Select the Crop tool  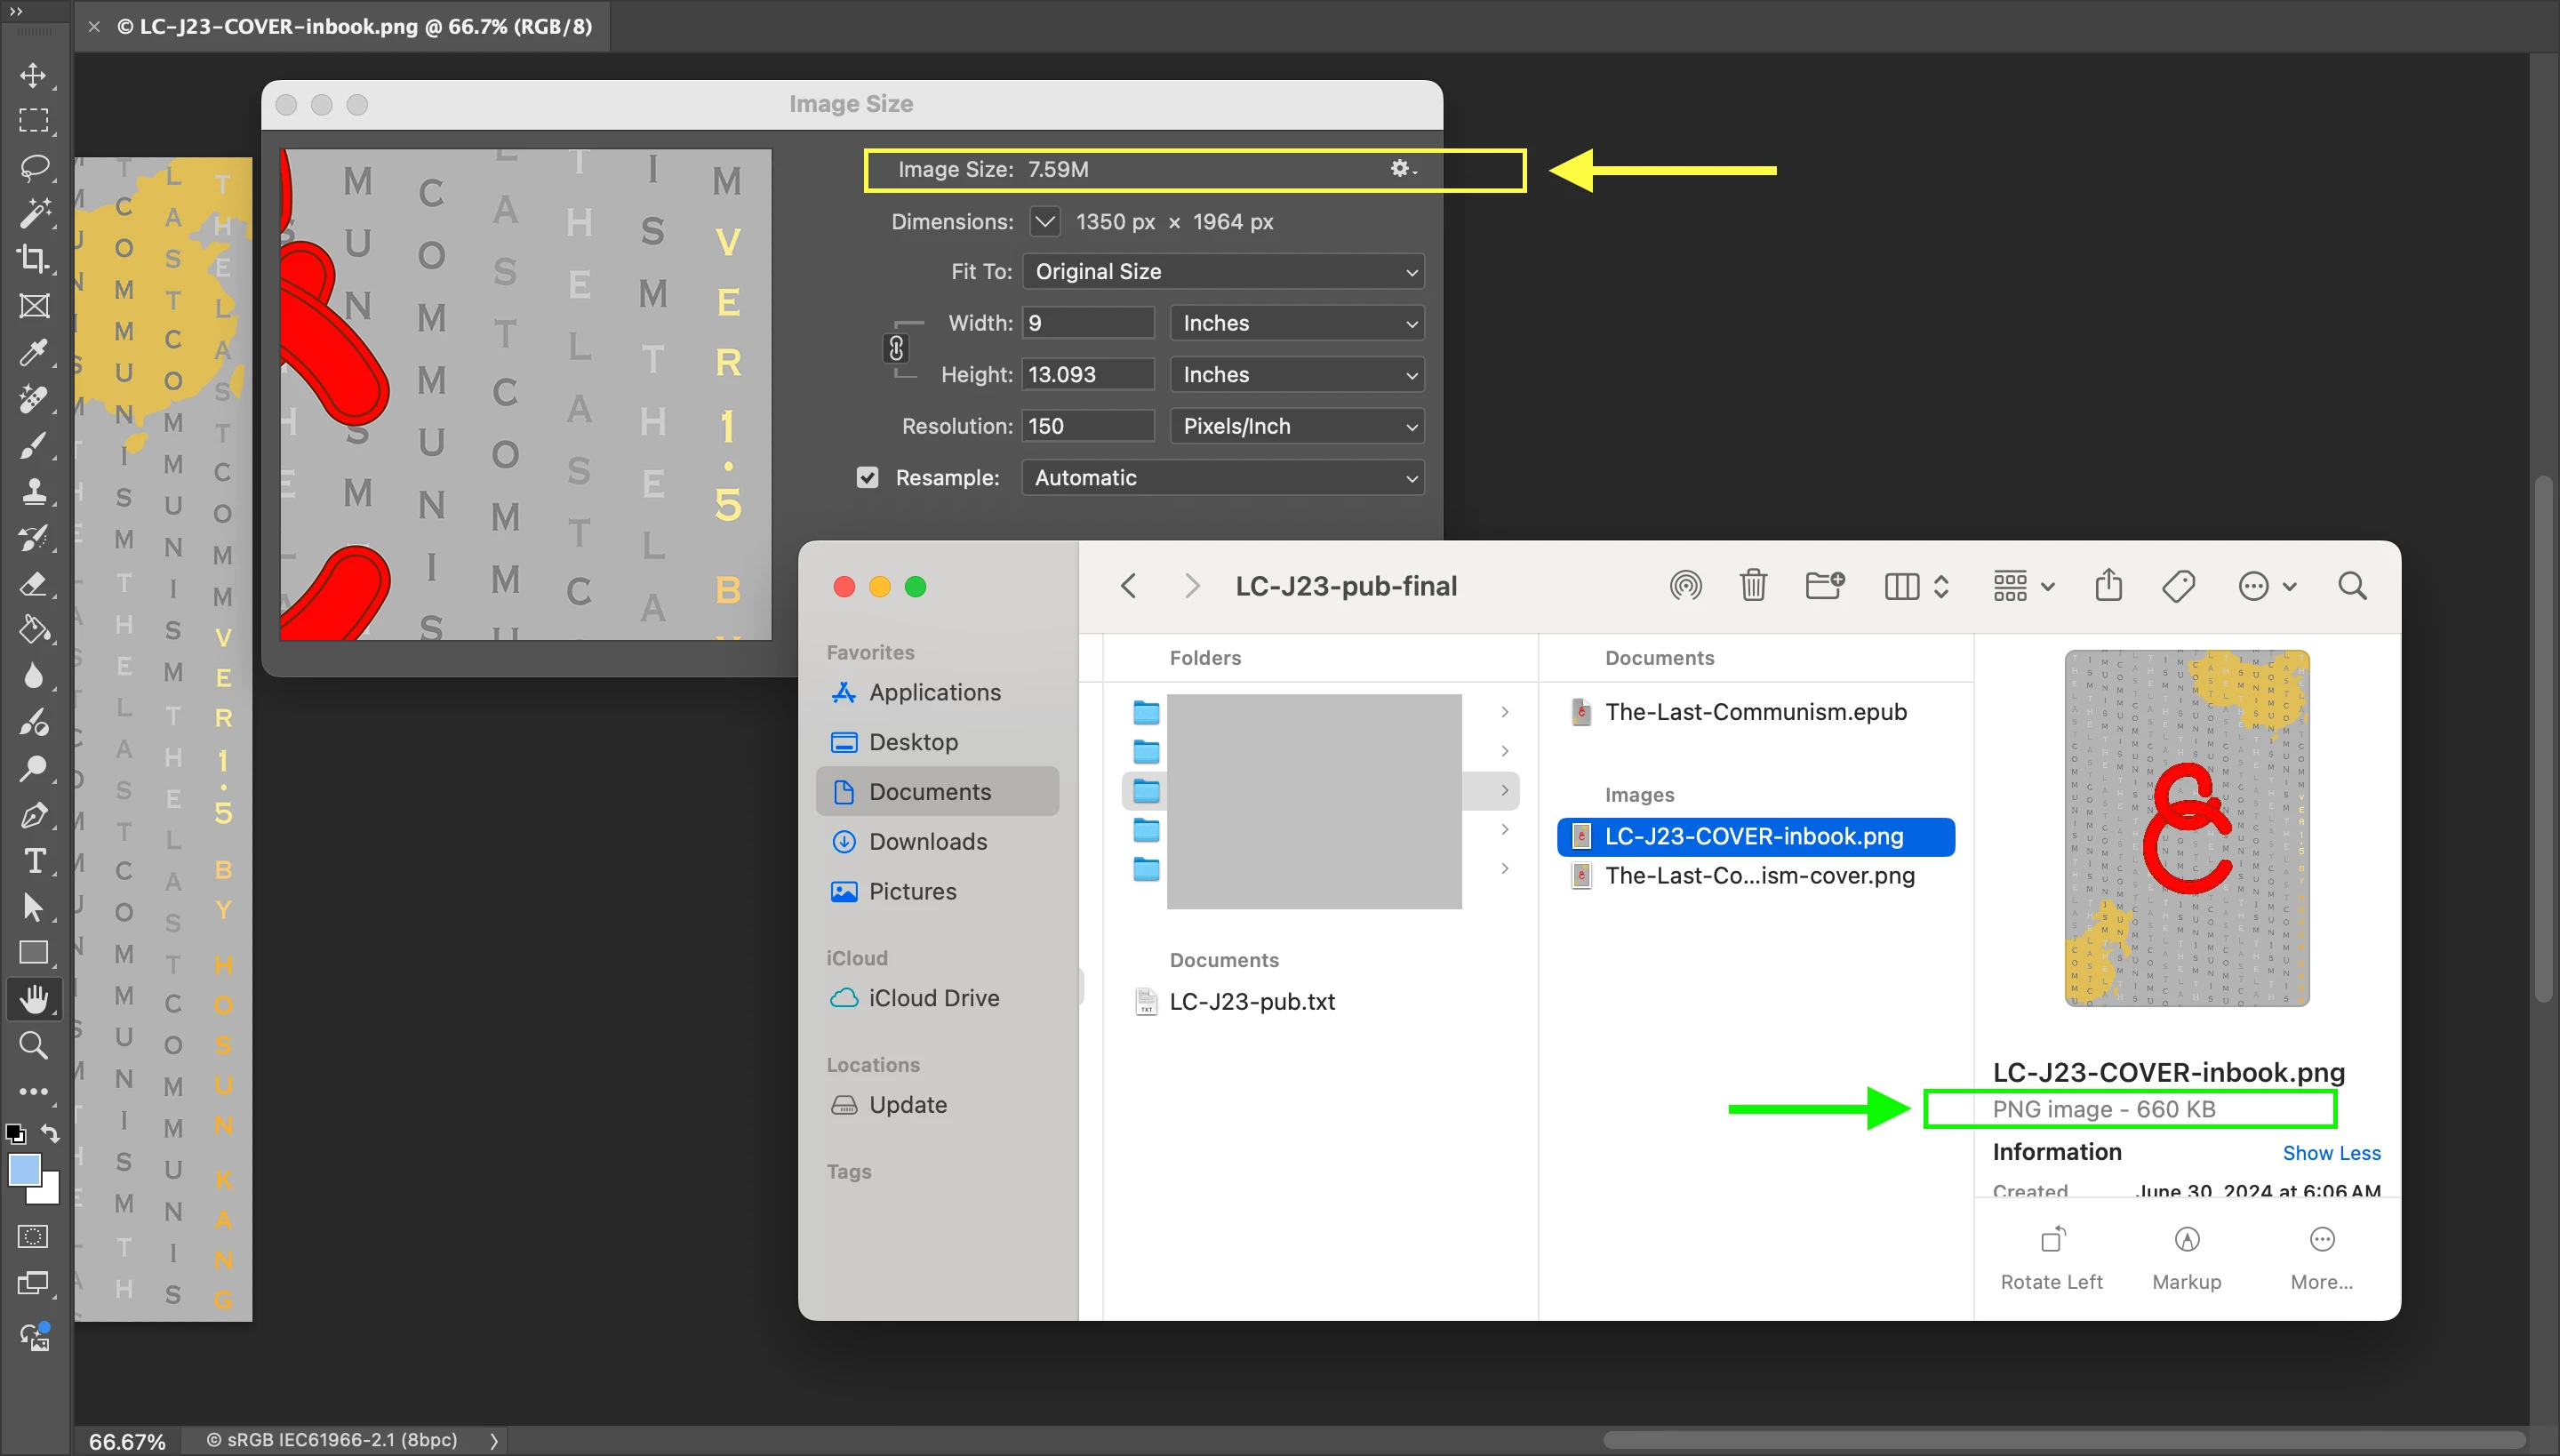[34, 259]
